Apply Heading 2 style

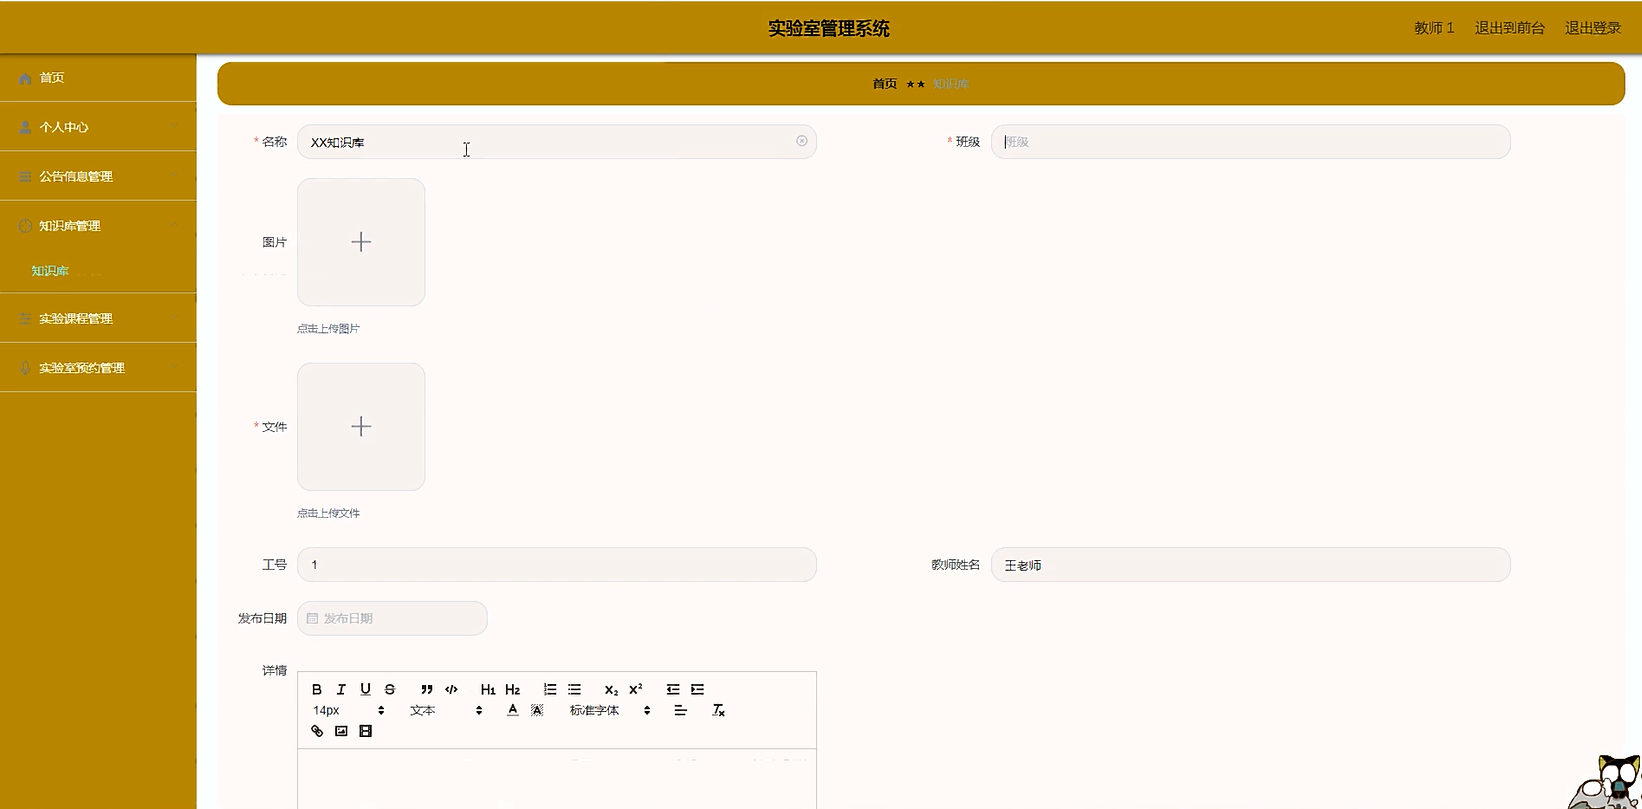(x=512, y=689)
